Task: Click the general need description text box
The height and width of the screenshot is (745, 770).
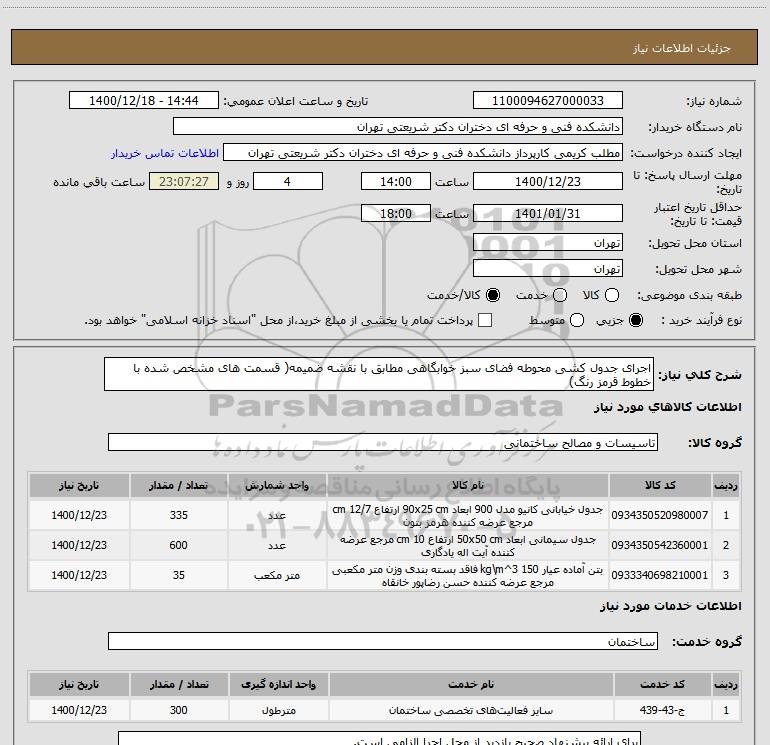Action: pyautogui.click(x=379, y=374)
